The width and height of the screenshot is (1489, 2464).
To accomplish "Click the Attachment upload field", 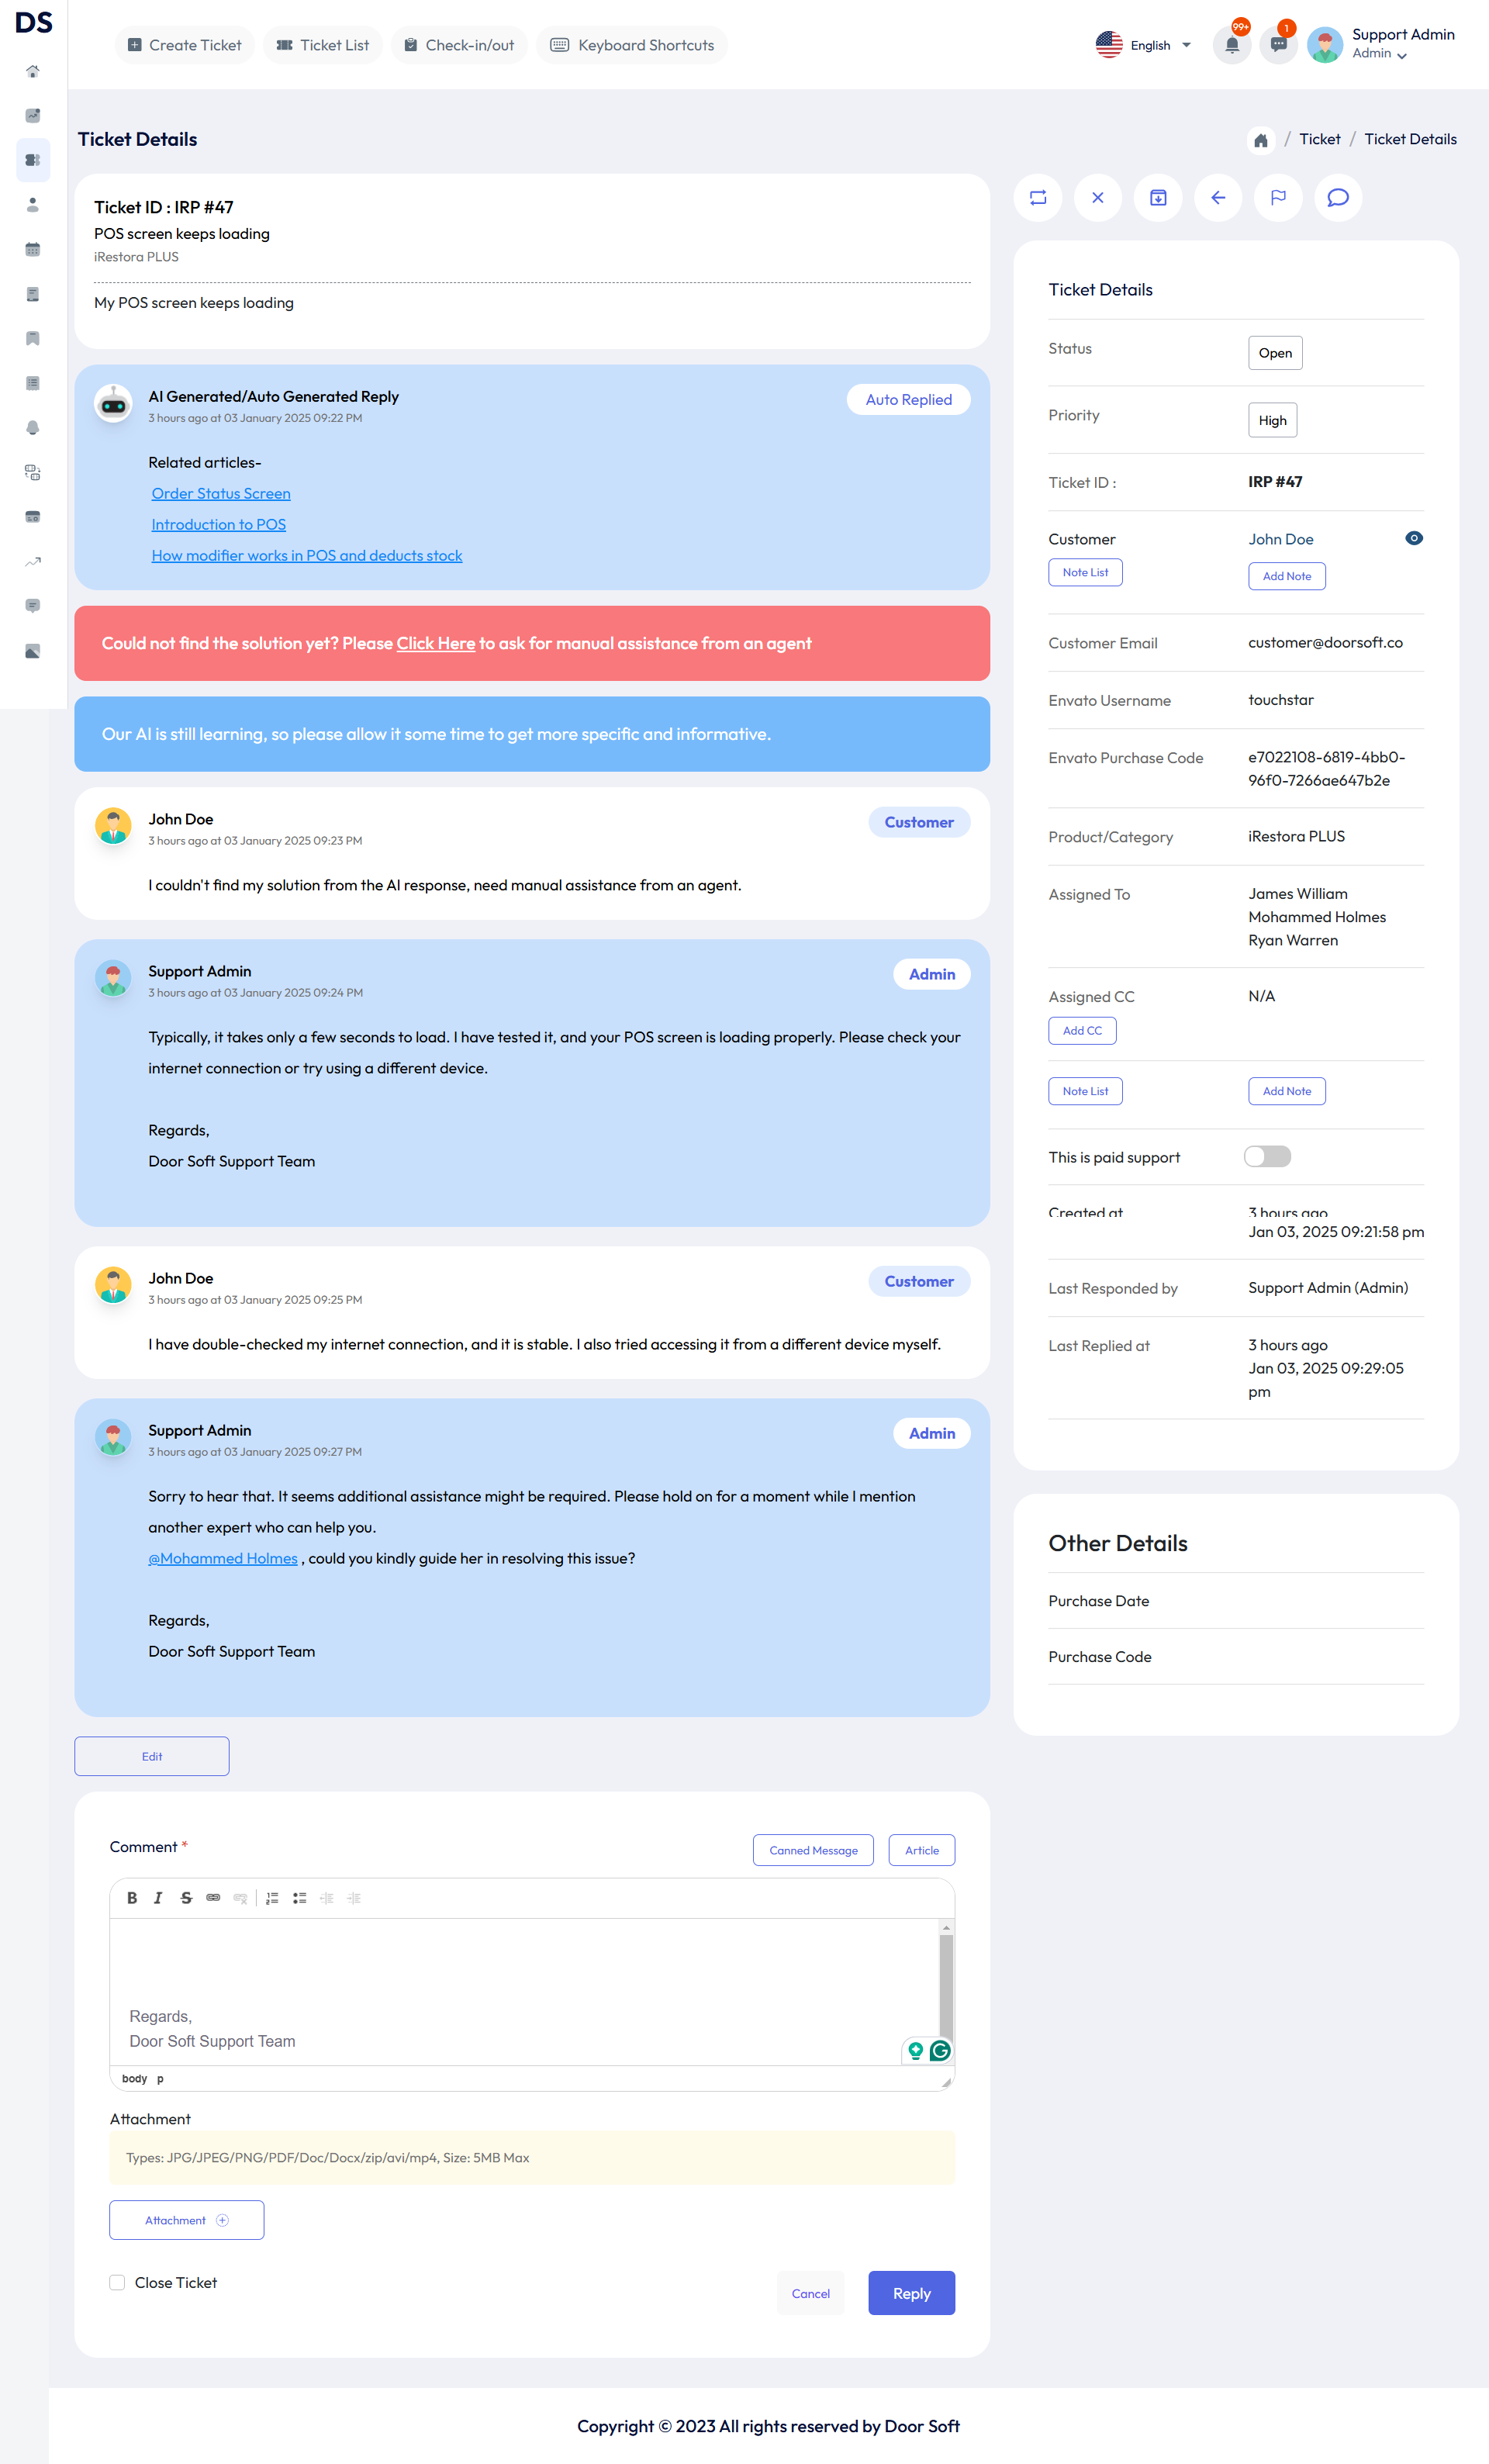I will (186, 2220).
